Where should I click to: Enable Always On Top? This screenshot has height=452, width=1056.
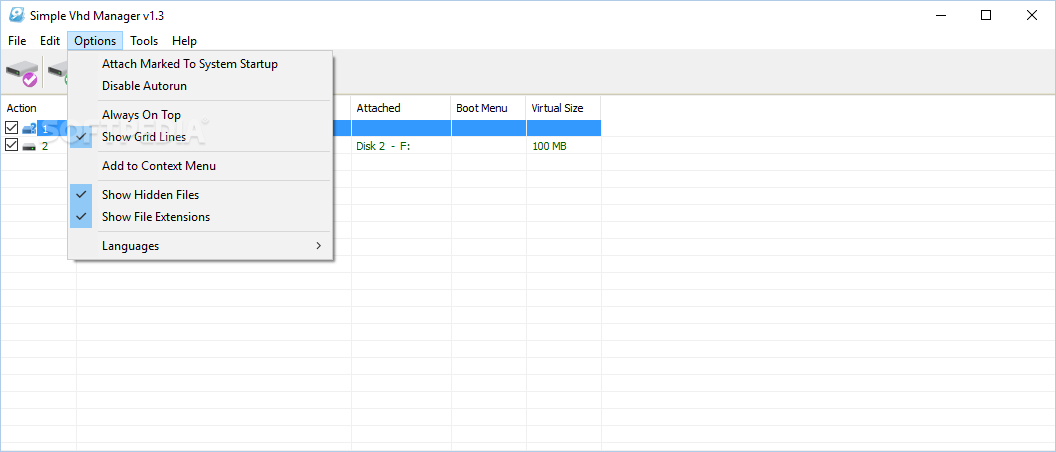(x=200, y=115)
